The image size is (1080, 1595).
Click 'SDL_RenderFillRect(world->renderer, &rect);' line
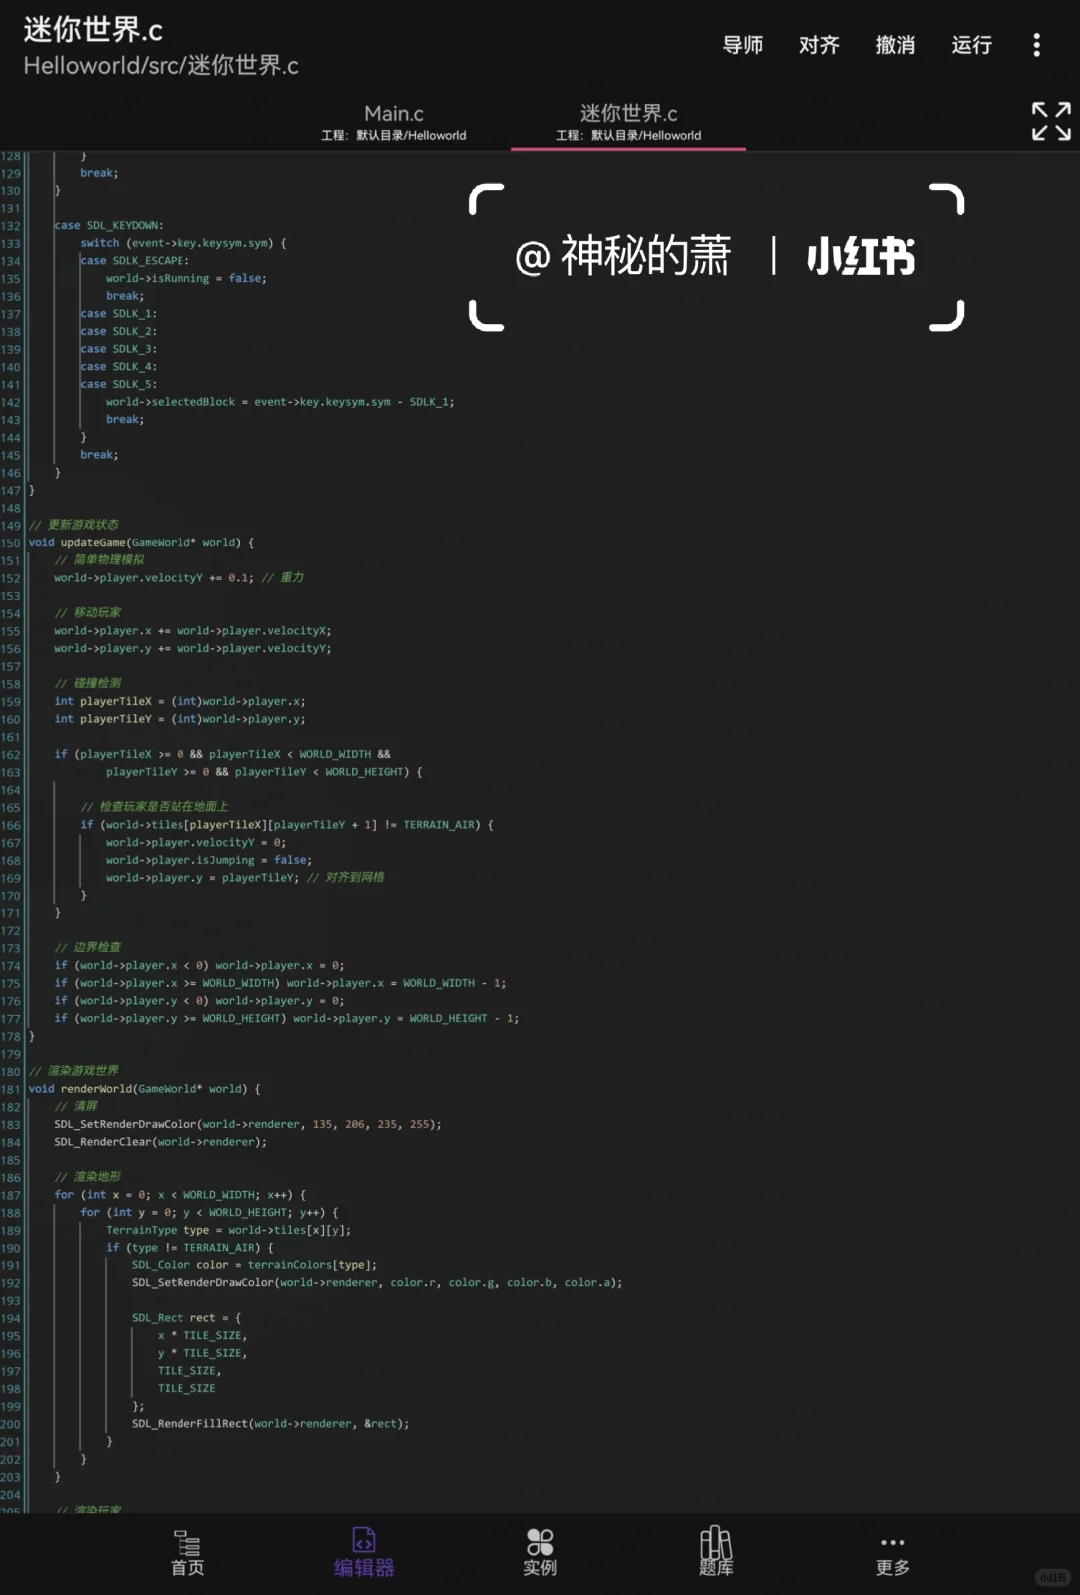click(x=270, y=1424)
